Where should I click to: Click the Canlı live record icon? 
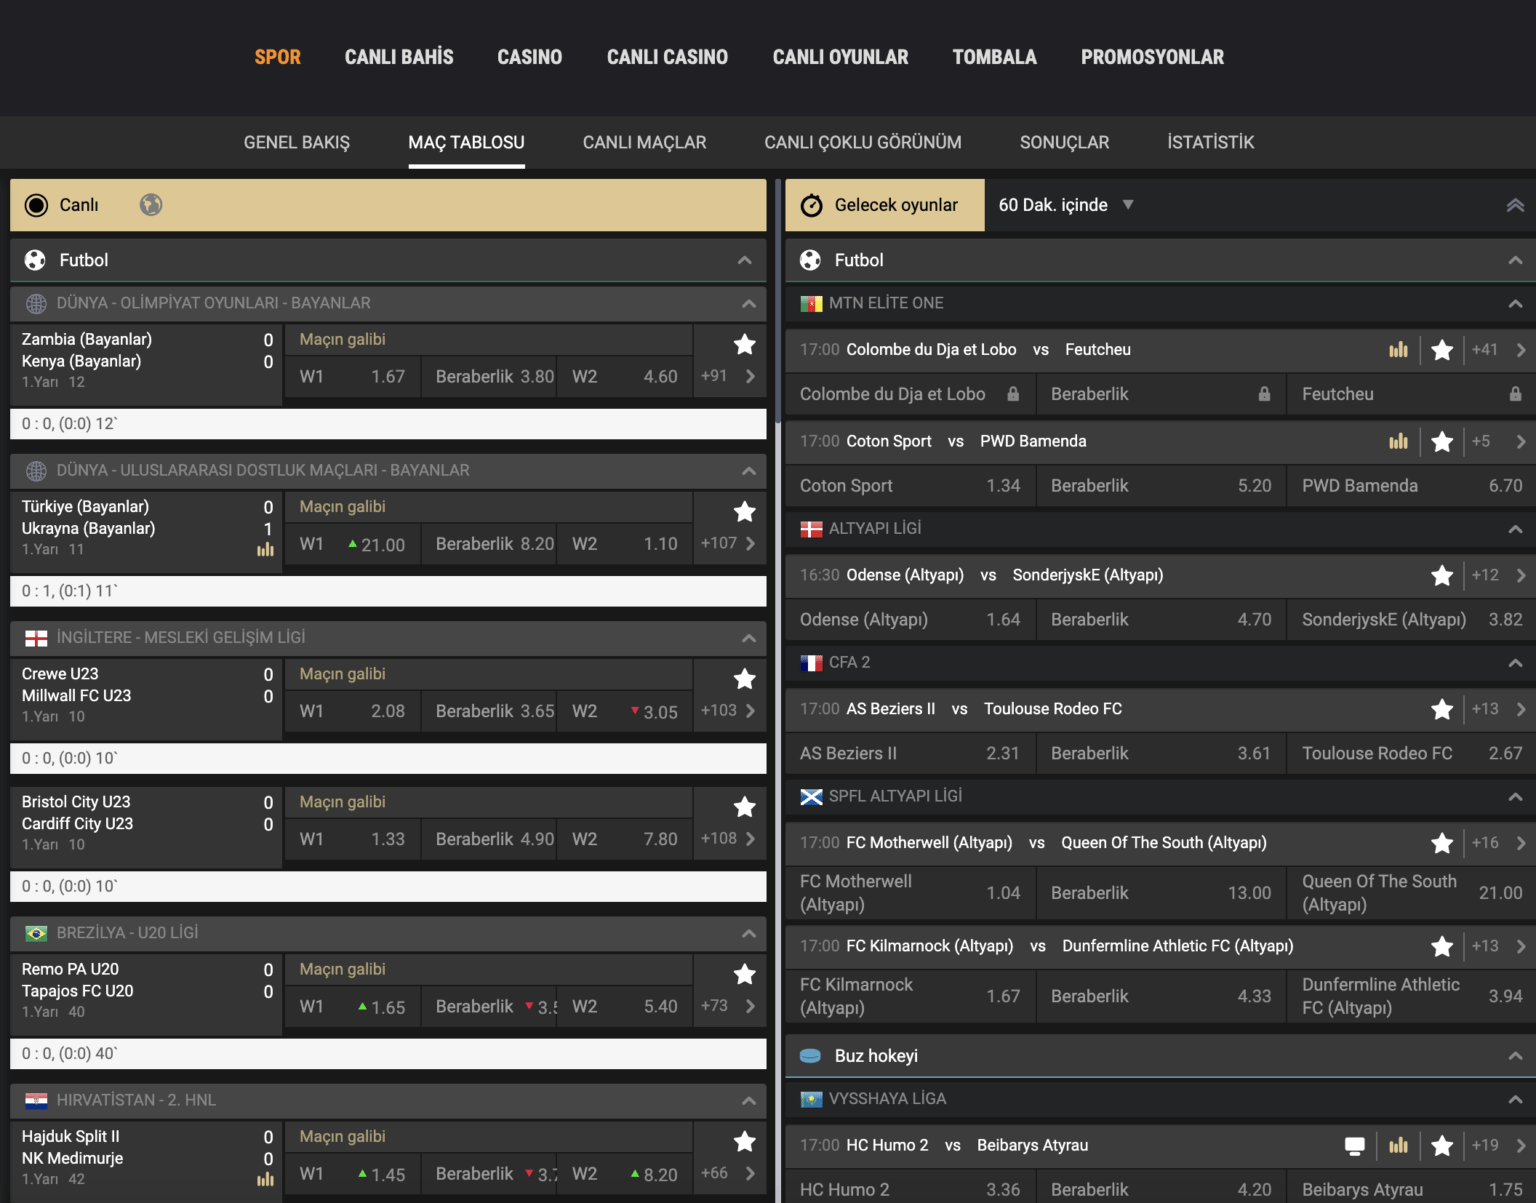36,205
